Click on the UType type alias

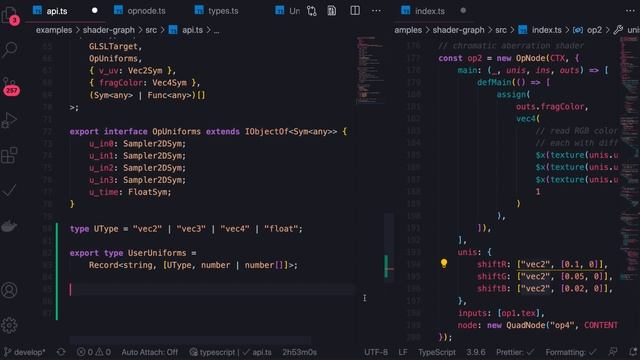click(106, 229)
